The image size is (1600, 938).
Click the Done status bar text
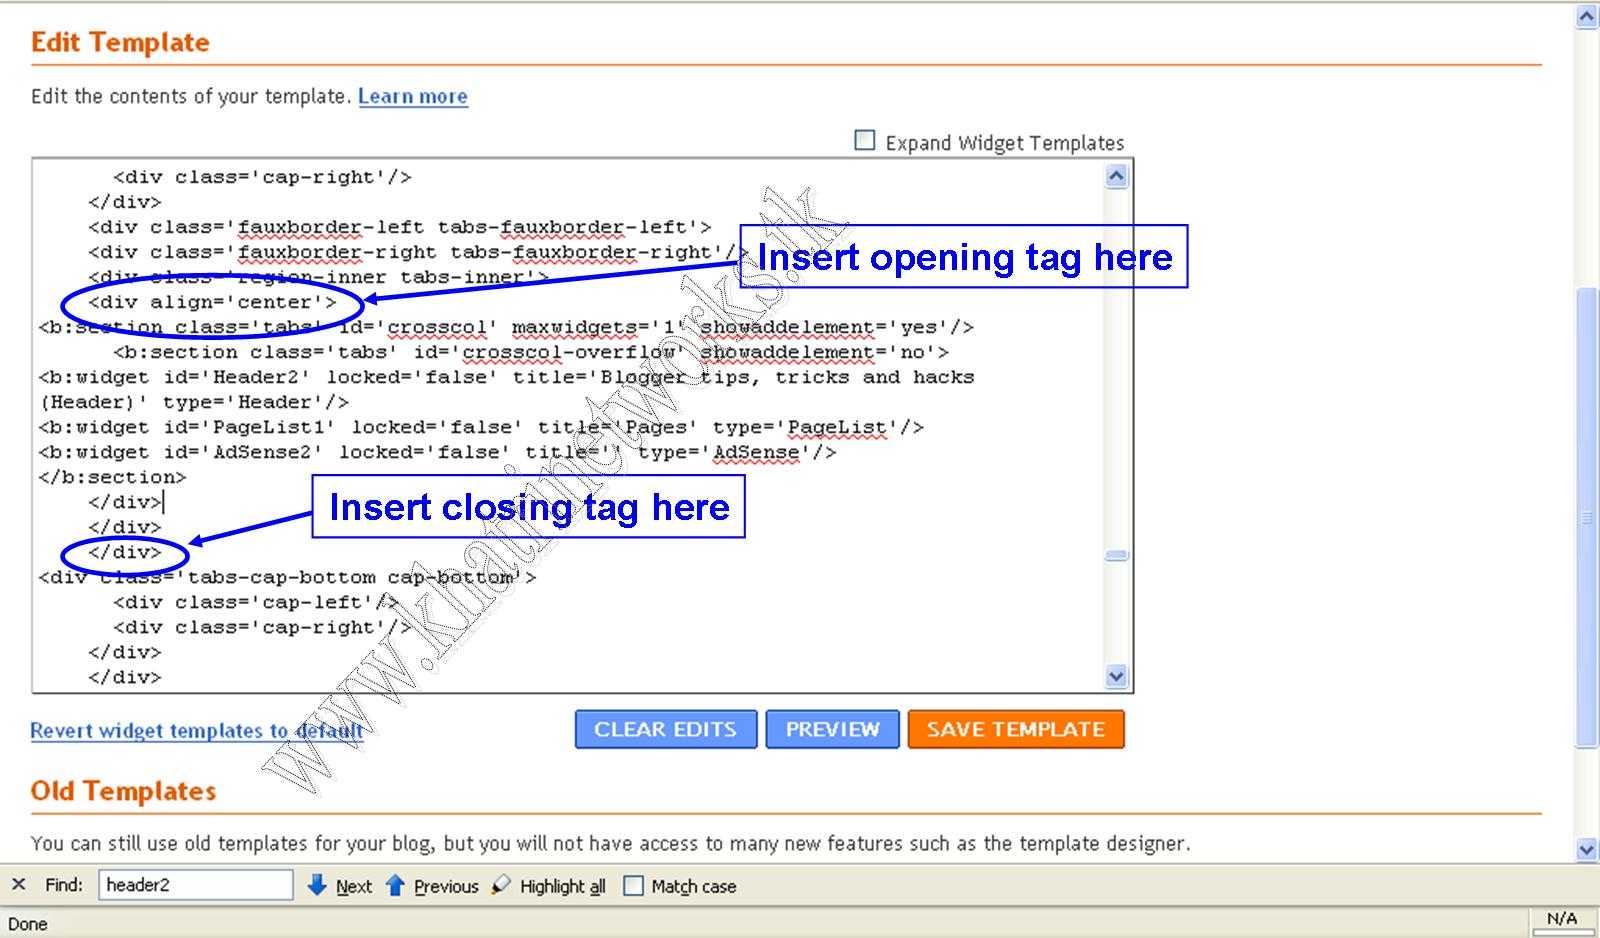click(x=28, y=924)
